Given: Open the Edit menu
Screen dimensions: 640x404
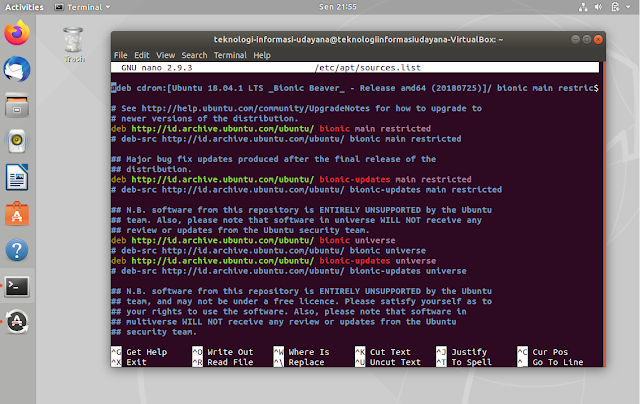Looking at the screenshot, I should [x=142, y=55].
